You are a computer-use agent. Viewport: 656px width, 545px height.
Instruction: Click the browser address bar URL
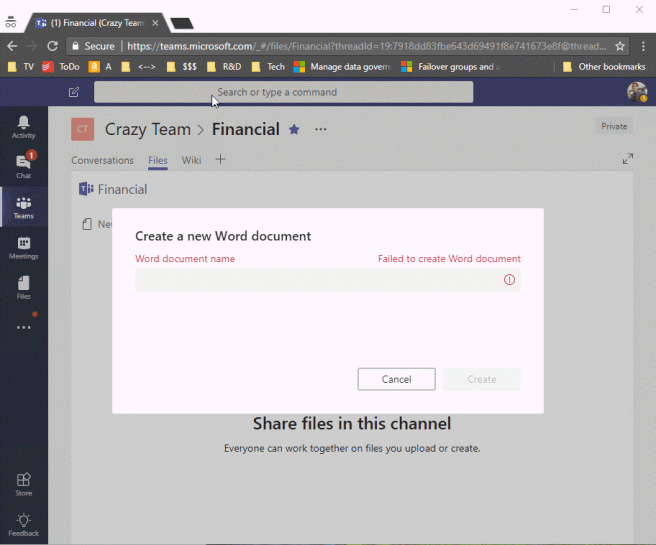click(366, 46)
